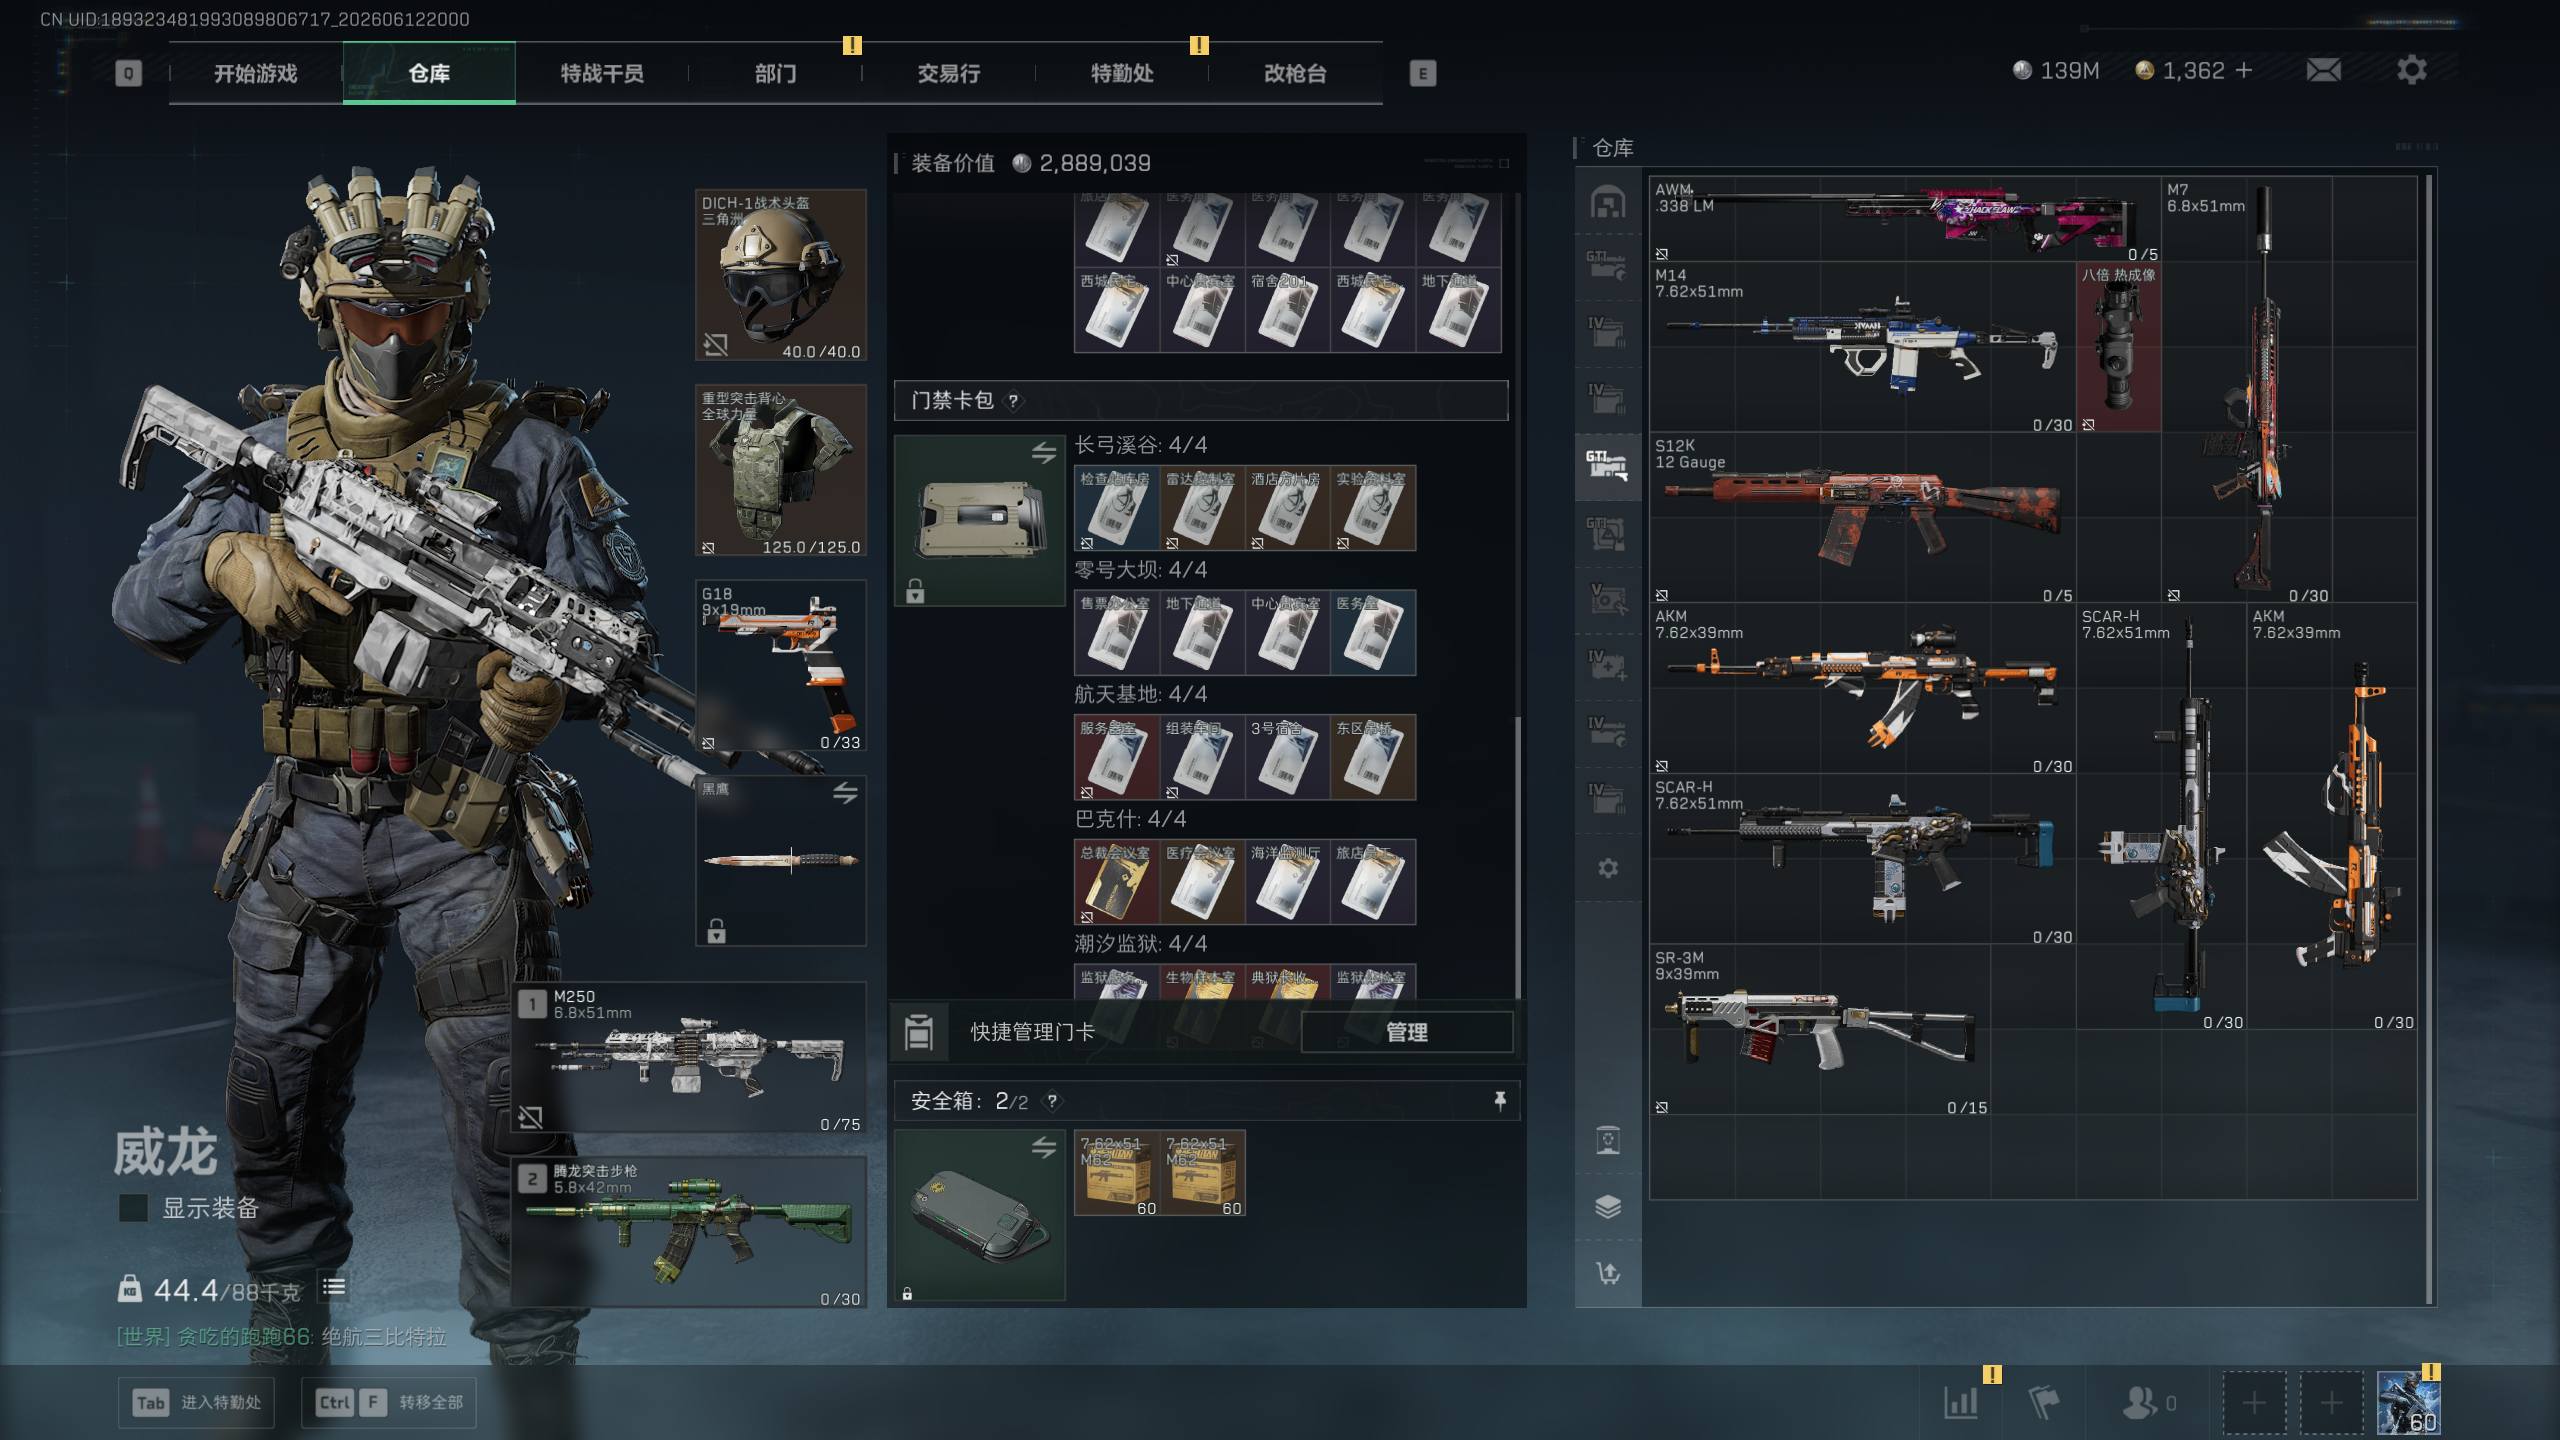The image size is (2560, 1440).
Task: Open the 交易行 tab
Action: tap(948, 73)
